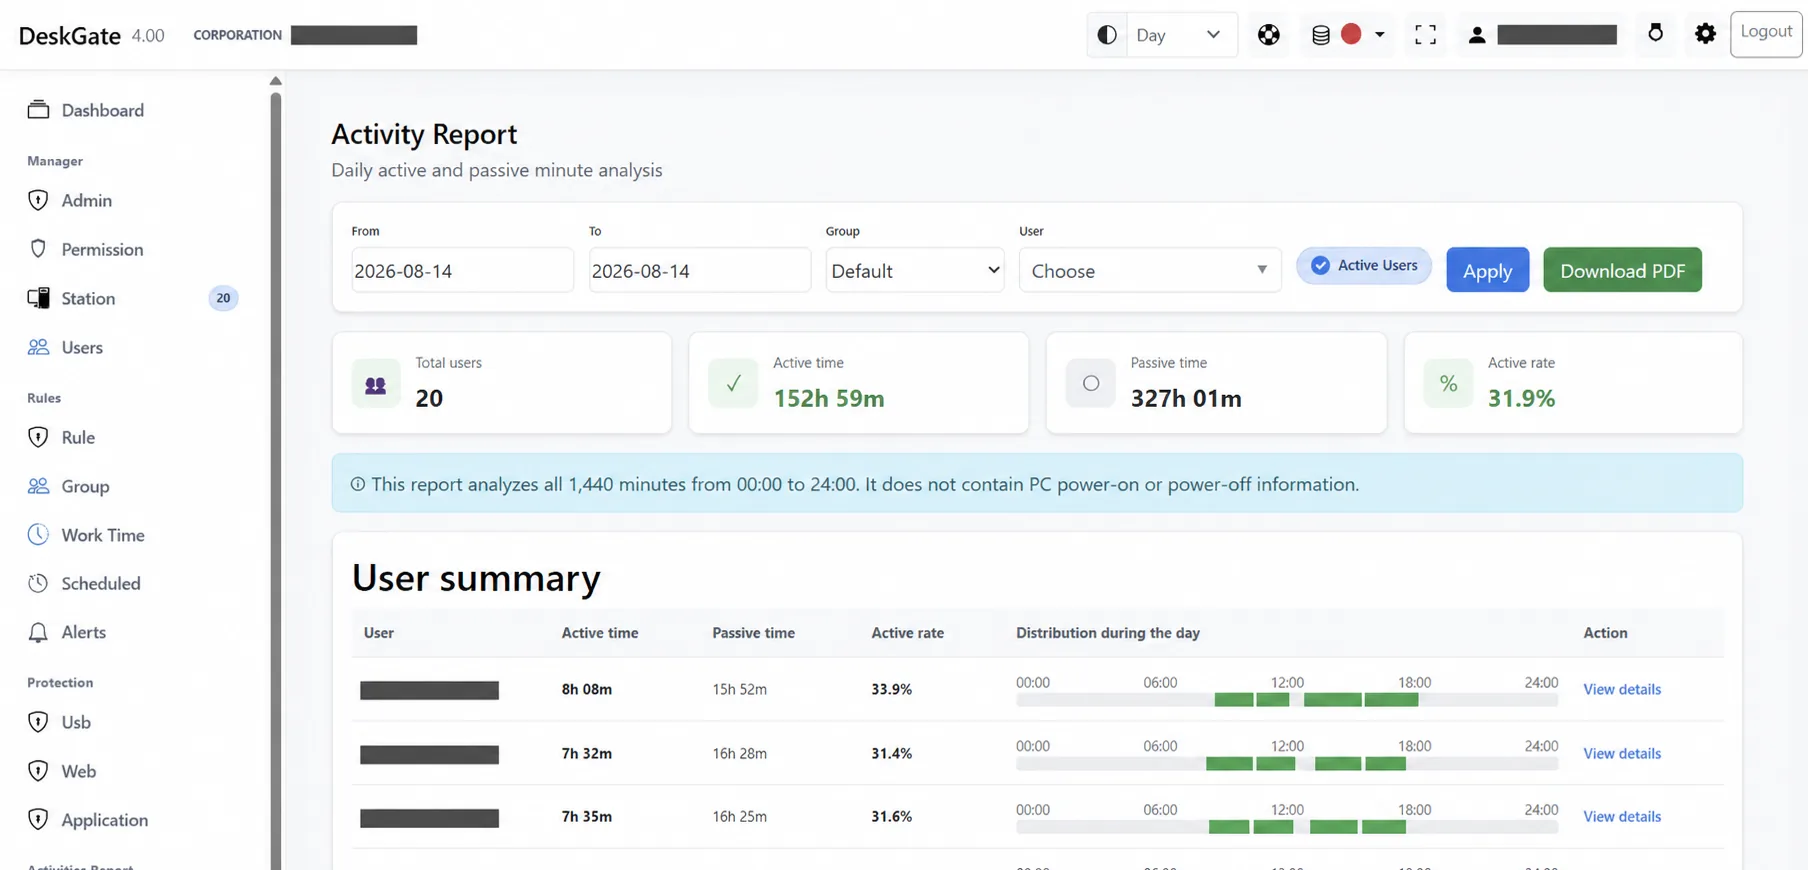Toggle the Active Users filter

1364,265
